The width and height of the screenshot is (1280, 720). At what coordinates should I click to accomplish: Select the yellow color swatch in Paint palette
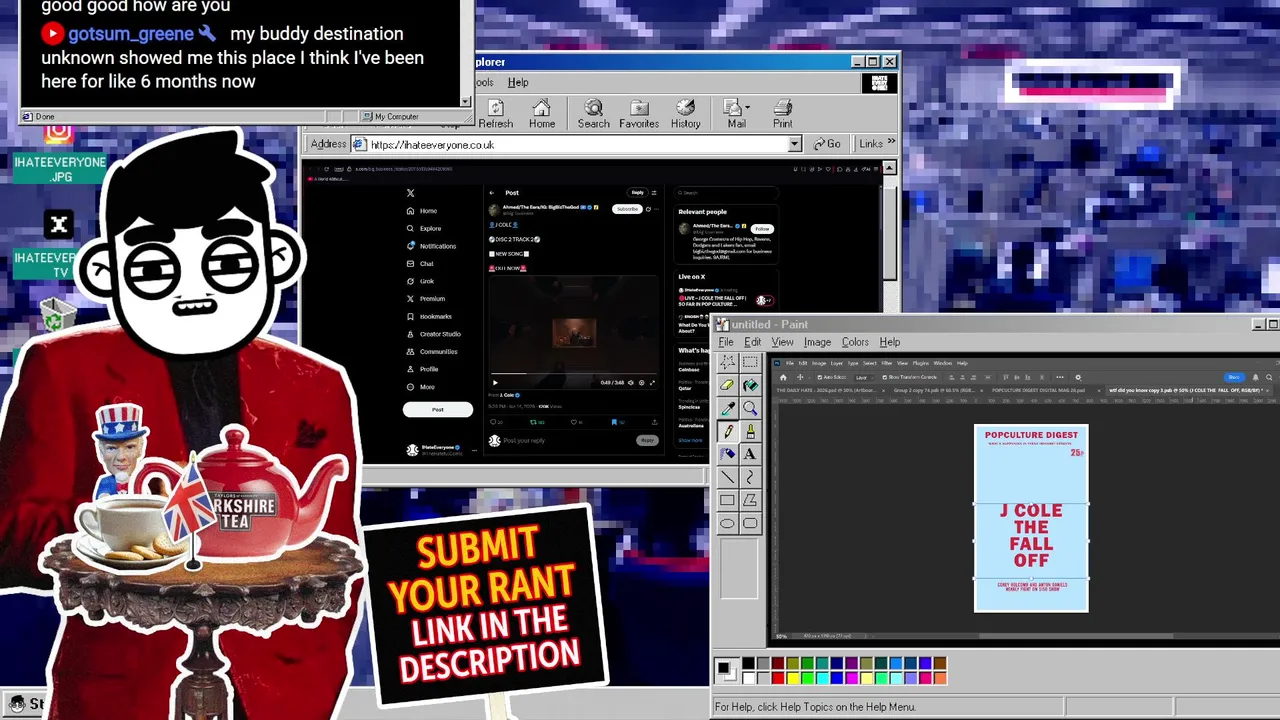pyautogui.click(x=793, y=678)
